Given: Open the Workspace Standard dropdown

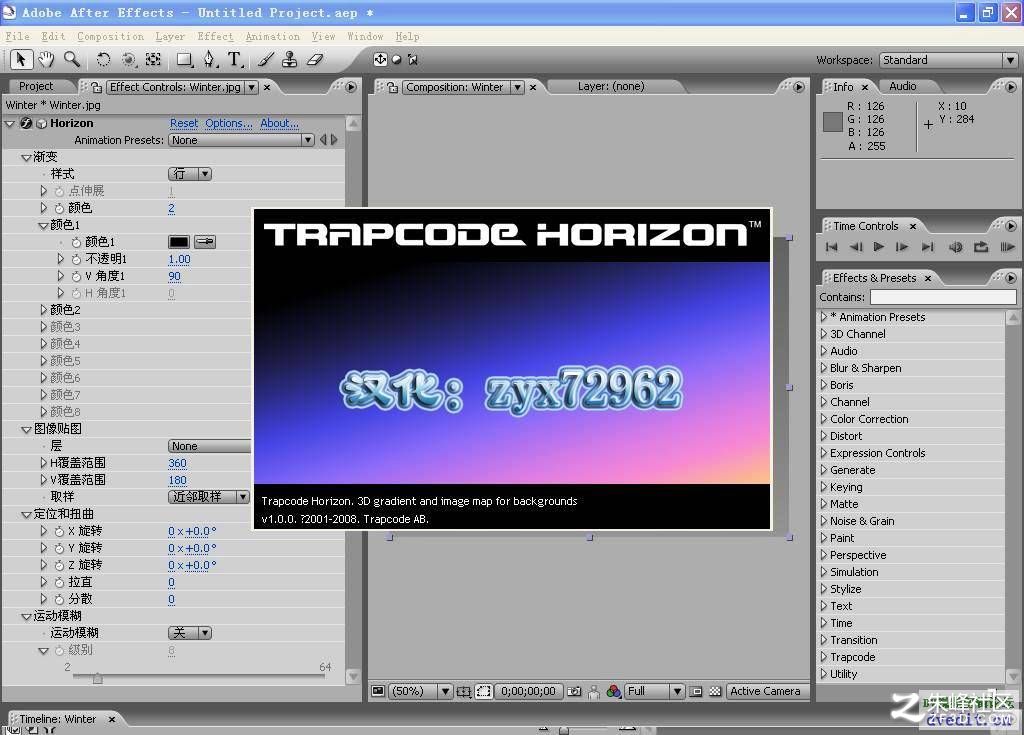Looking at the screenshot, I should point(948,60).
